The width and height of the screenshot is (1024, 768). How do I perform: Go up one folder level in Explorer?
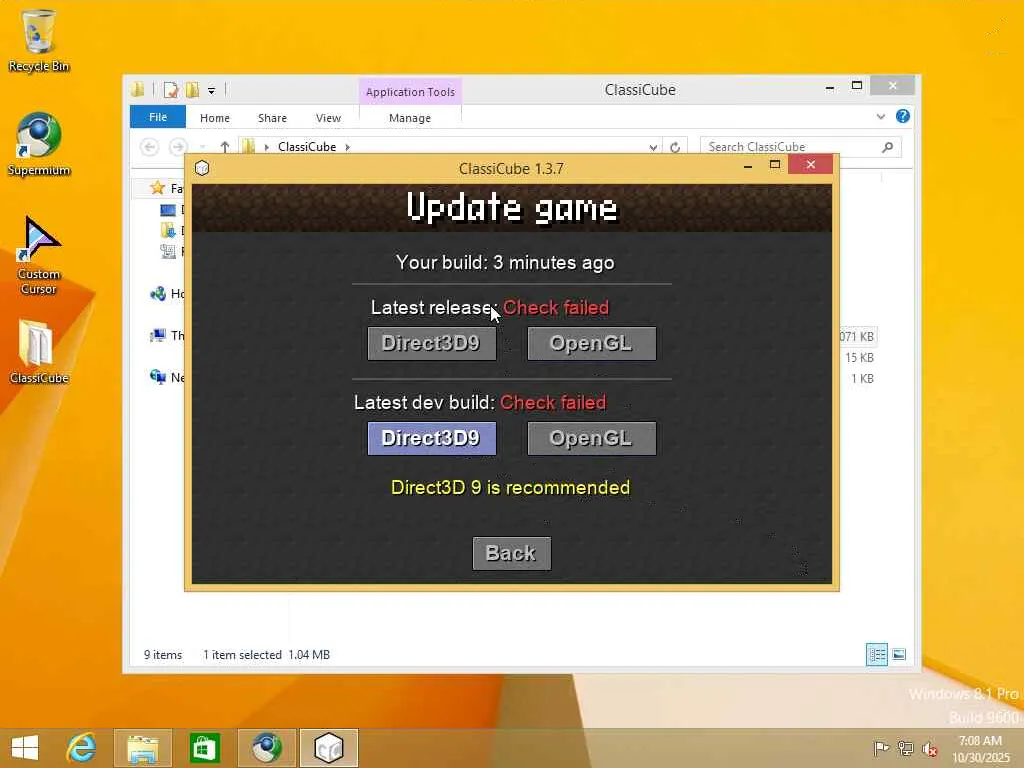pyautogui.click(x=225, y=147)
